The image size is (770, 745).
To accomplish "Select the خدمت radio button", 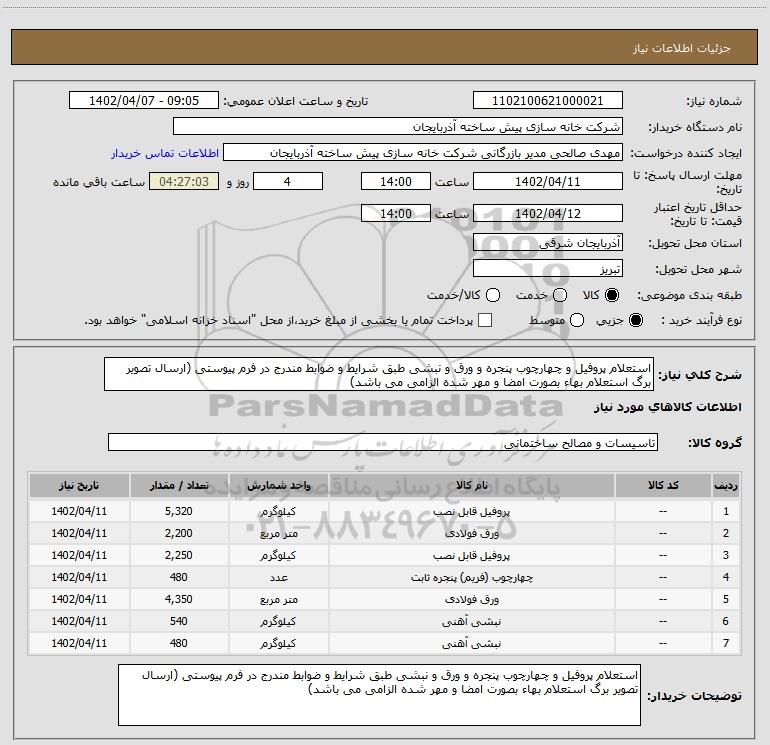I will point(560,295).
